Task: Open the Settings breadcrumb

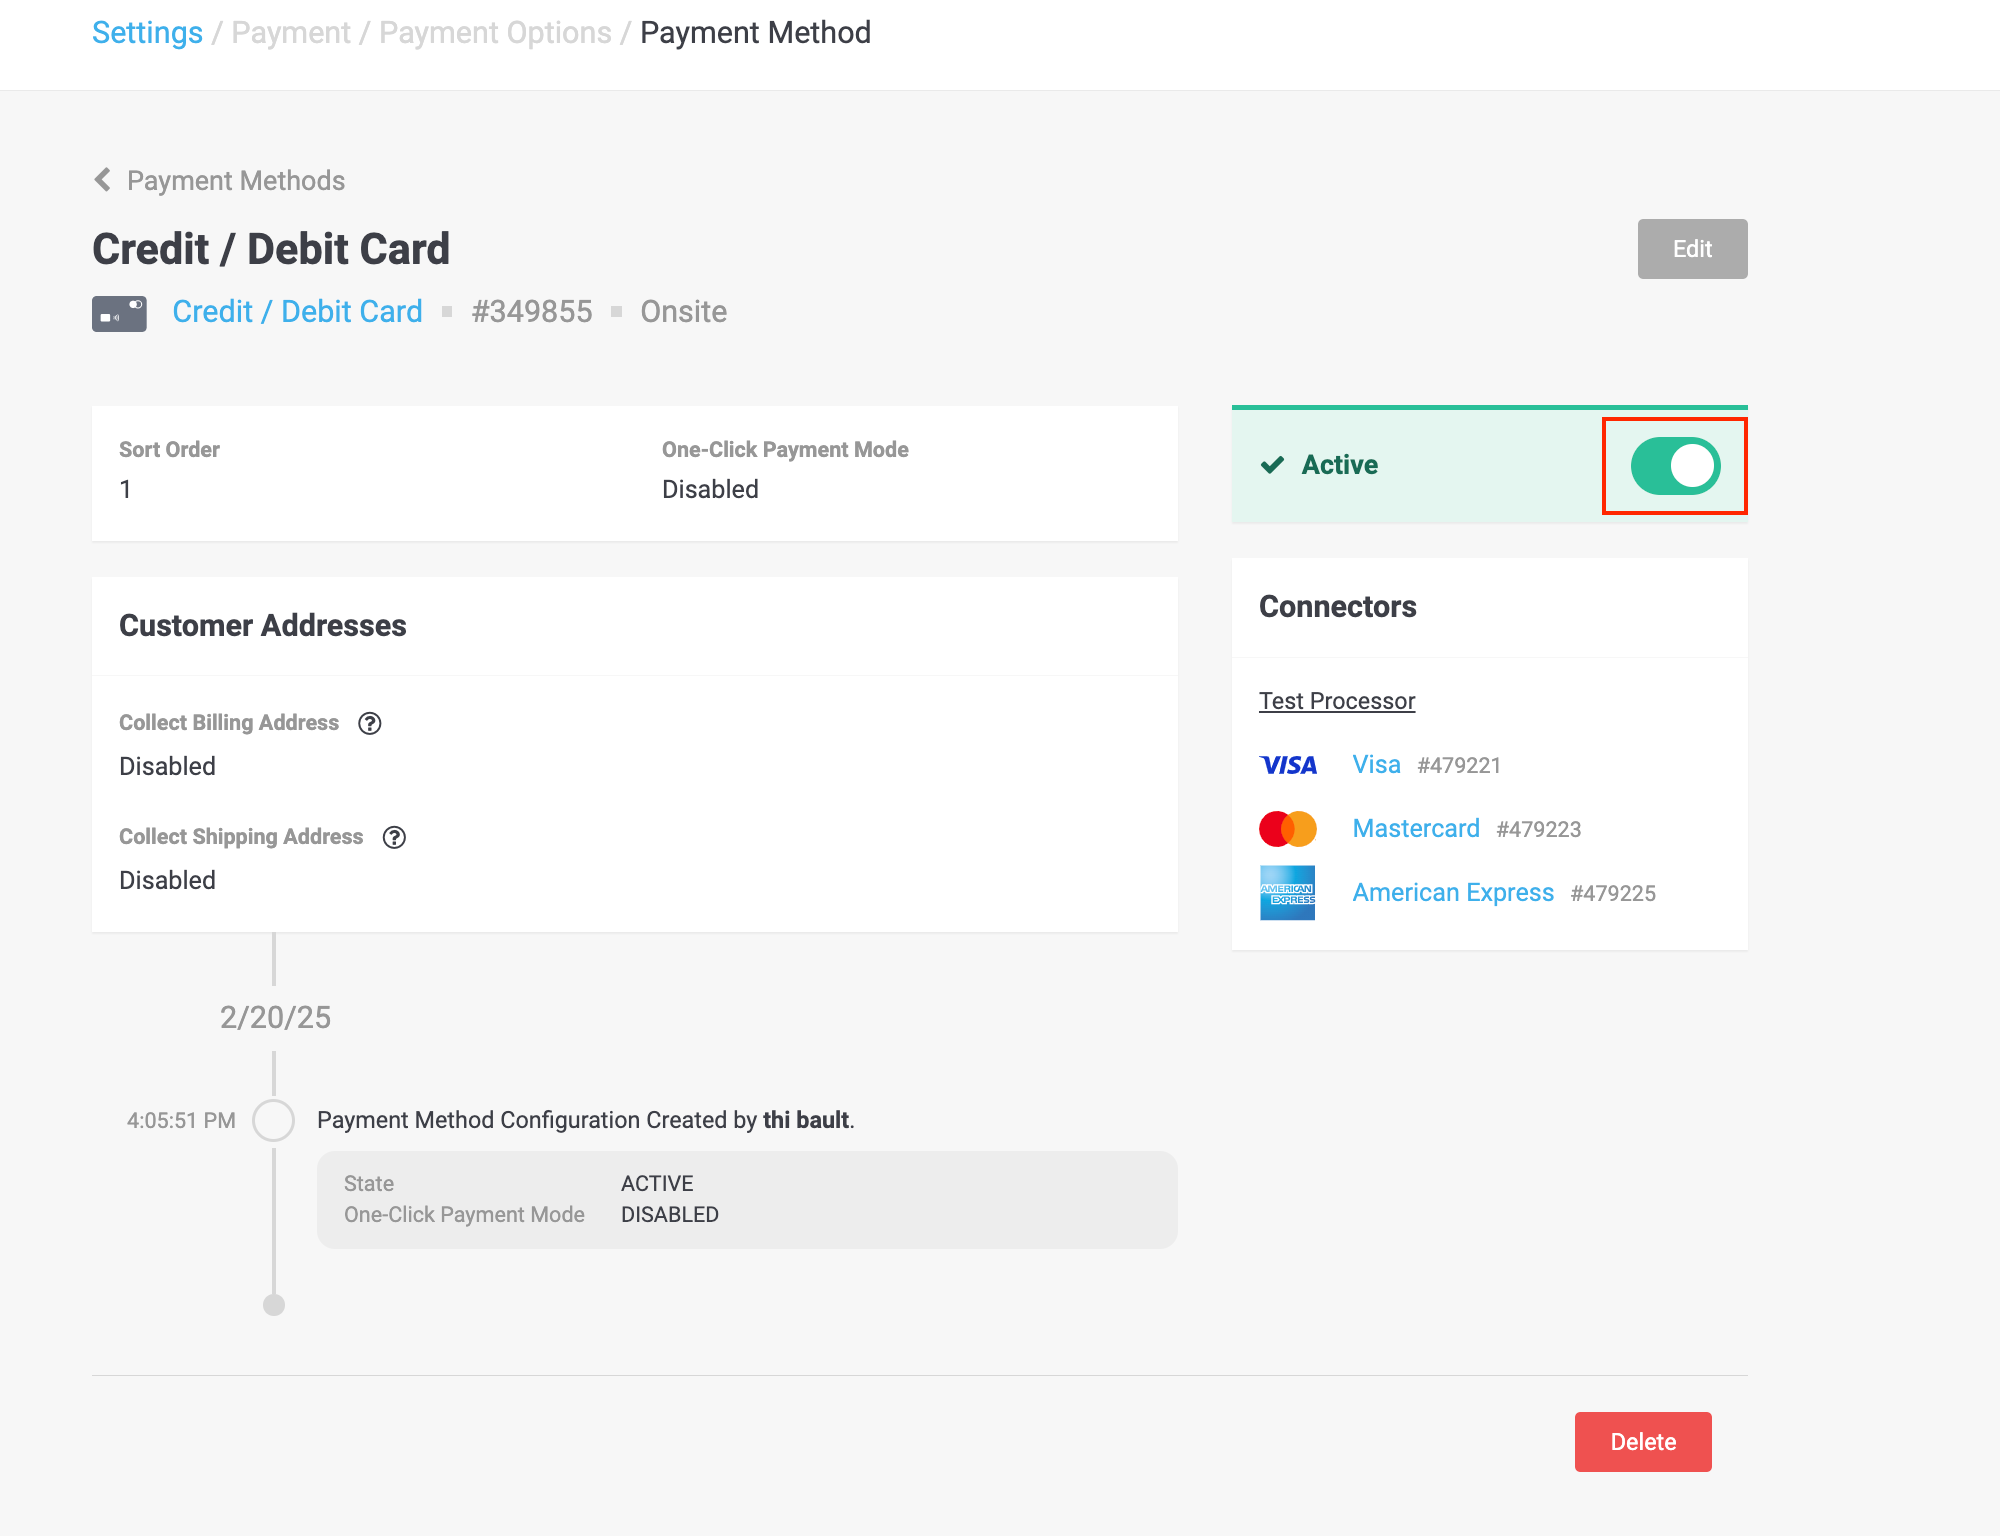Action: (x=147, y=33)
